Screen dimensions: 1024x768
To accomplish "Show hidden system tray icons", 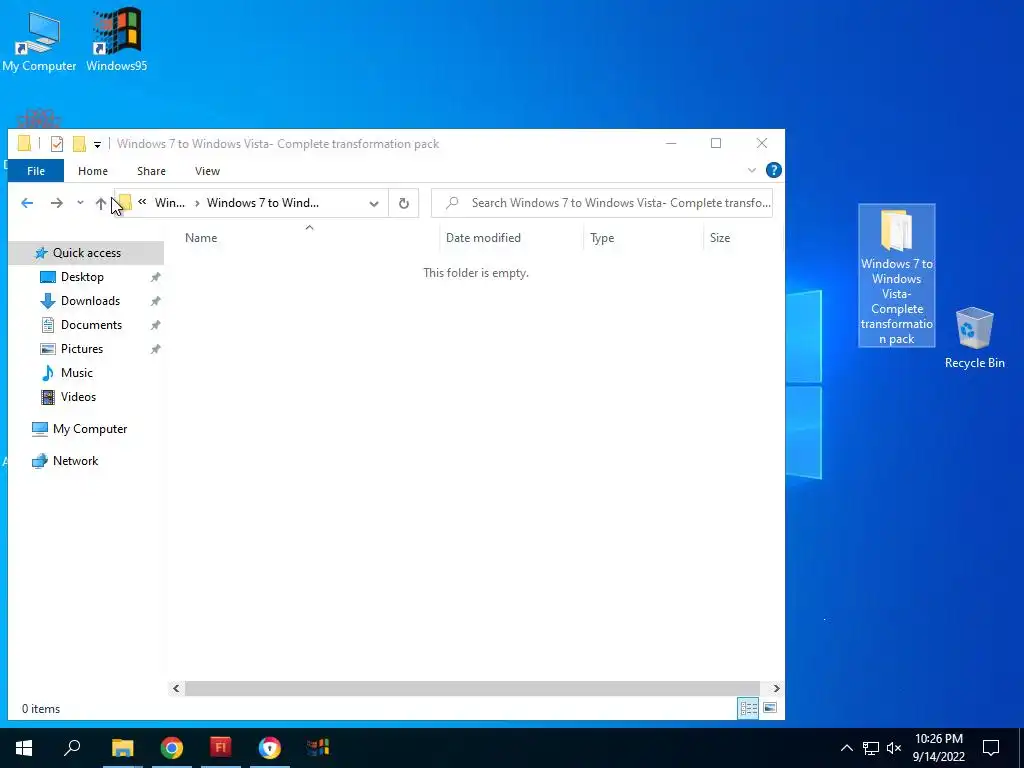I will [846, 748].
